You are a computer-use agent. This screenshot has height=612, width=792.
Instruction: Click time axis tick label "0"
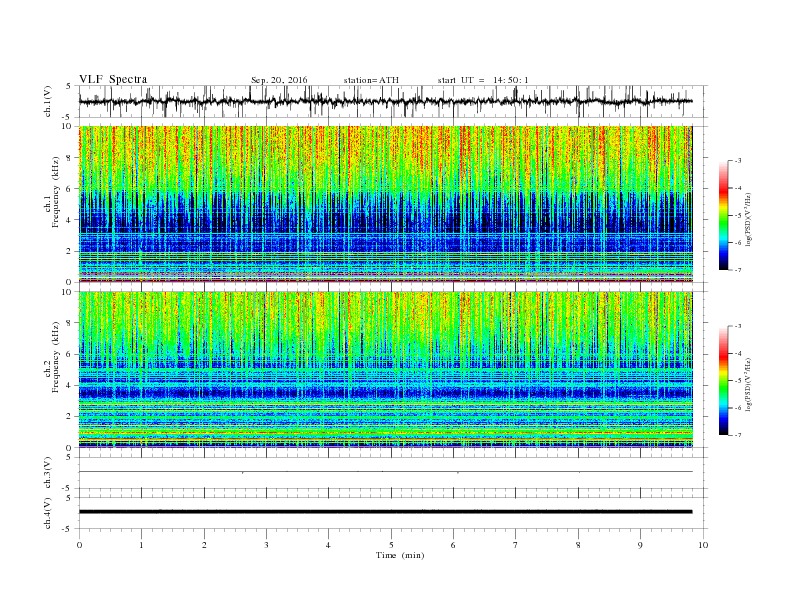point(79,545)
